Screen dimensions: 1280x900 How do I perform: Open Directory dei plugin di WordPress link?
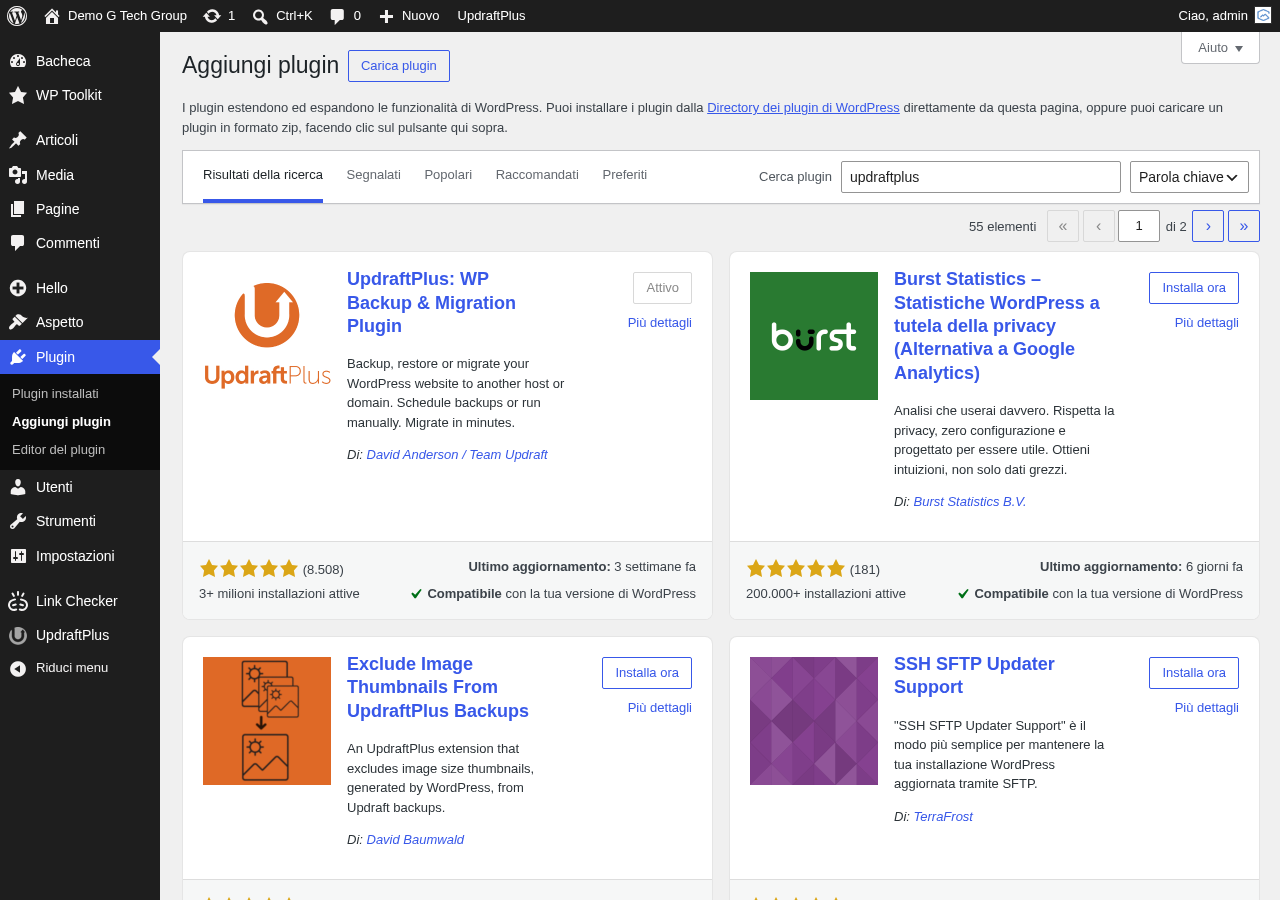tap(803, 107)
